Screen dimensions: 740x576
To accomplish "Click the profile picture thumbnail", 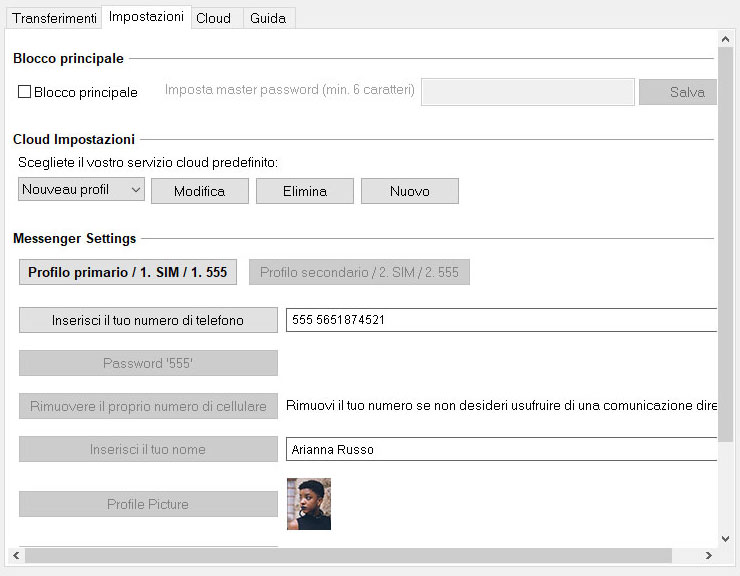I will coord(309,504).
